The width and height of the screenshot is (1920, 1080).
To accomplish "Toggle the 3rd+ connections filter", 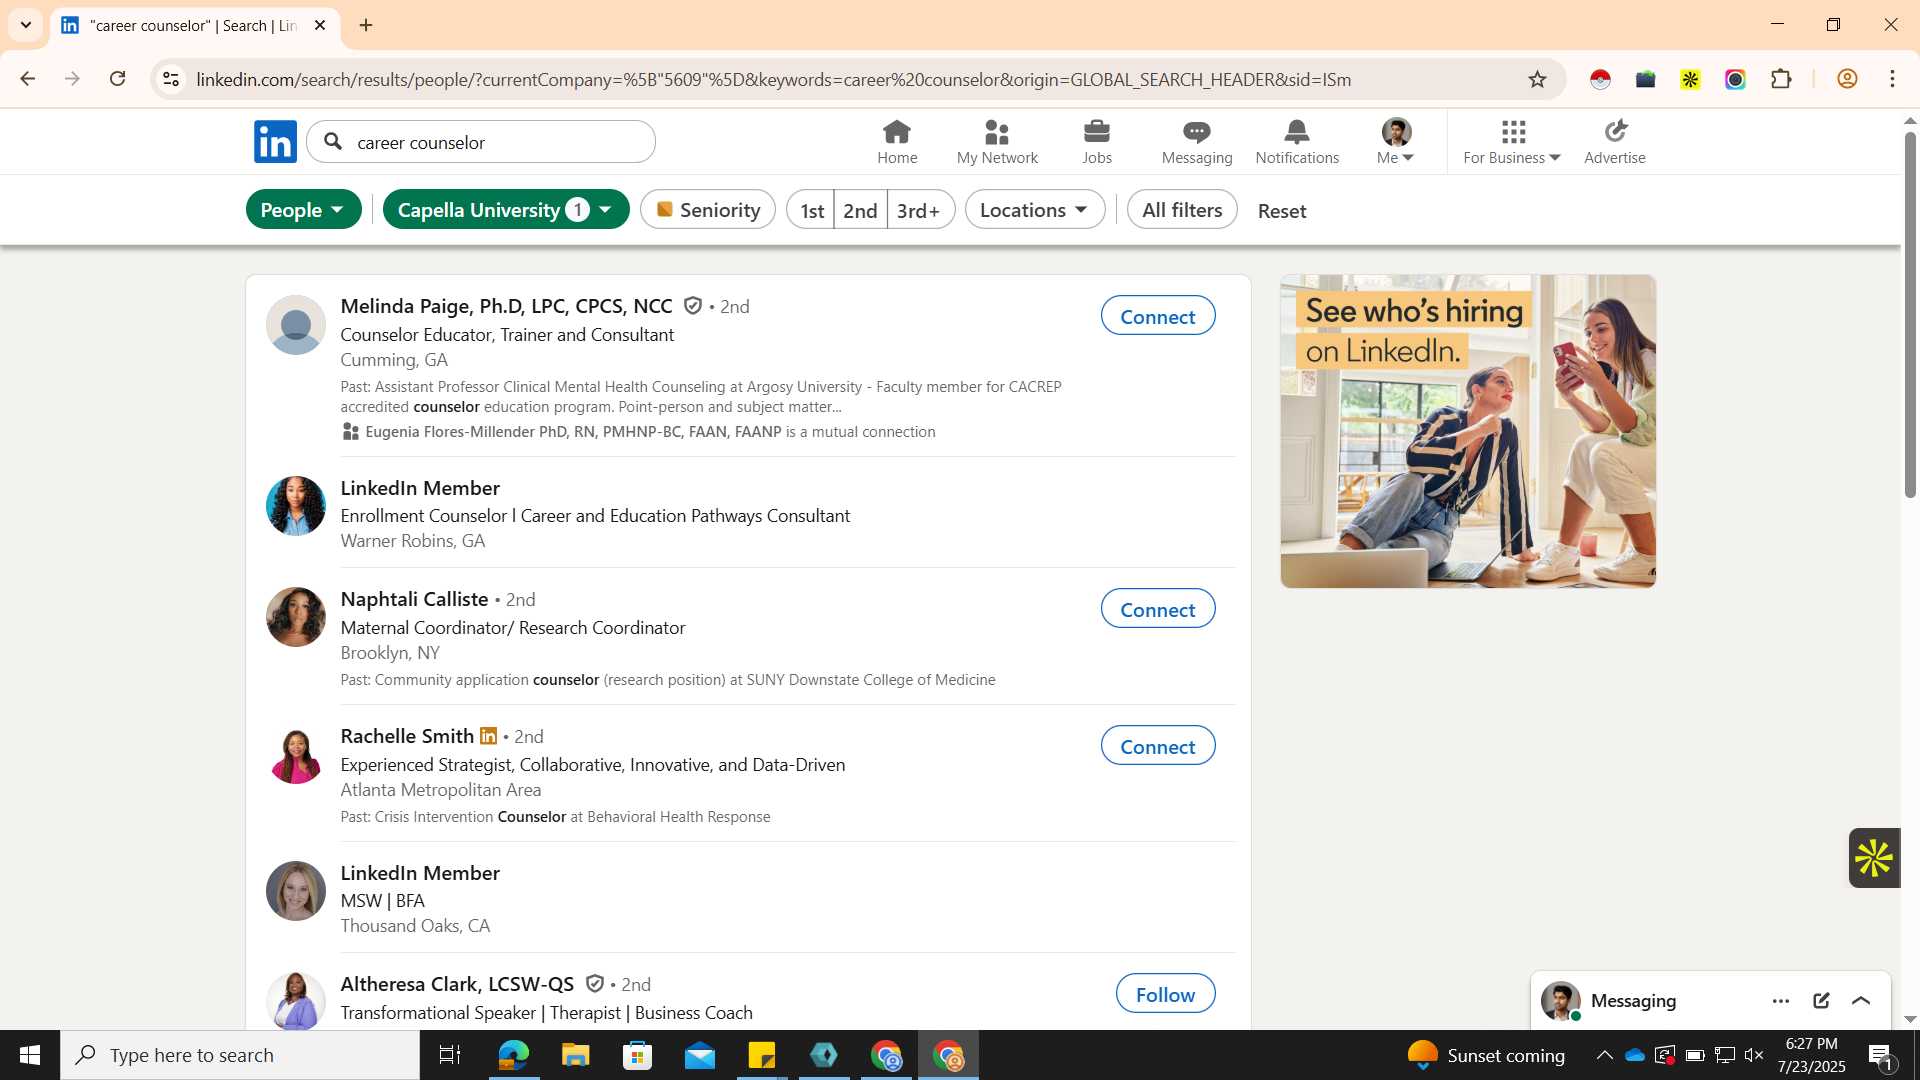I will point(920,210).
